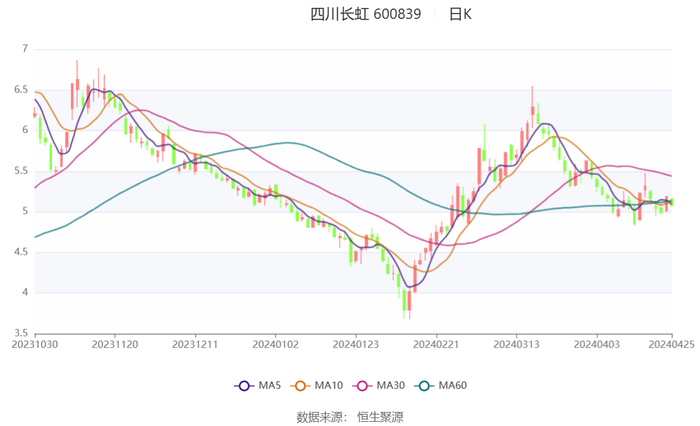Click the 四川长虹 600839 stock title
This screenshot has height=426, width=700.
pos(365,15)
